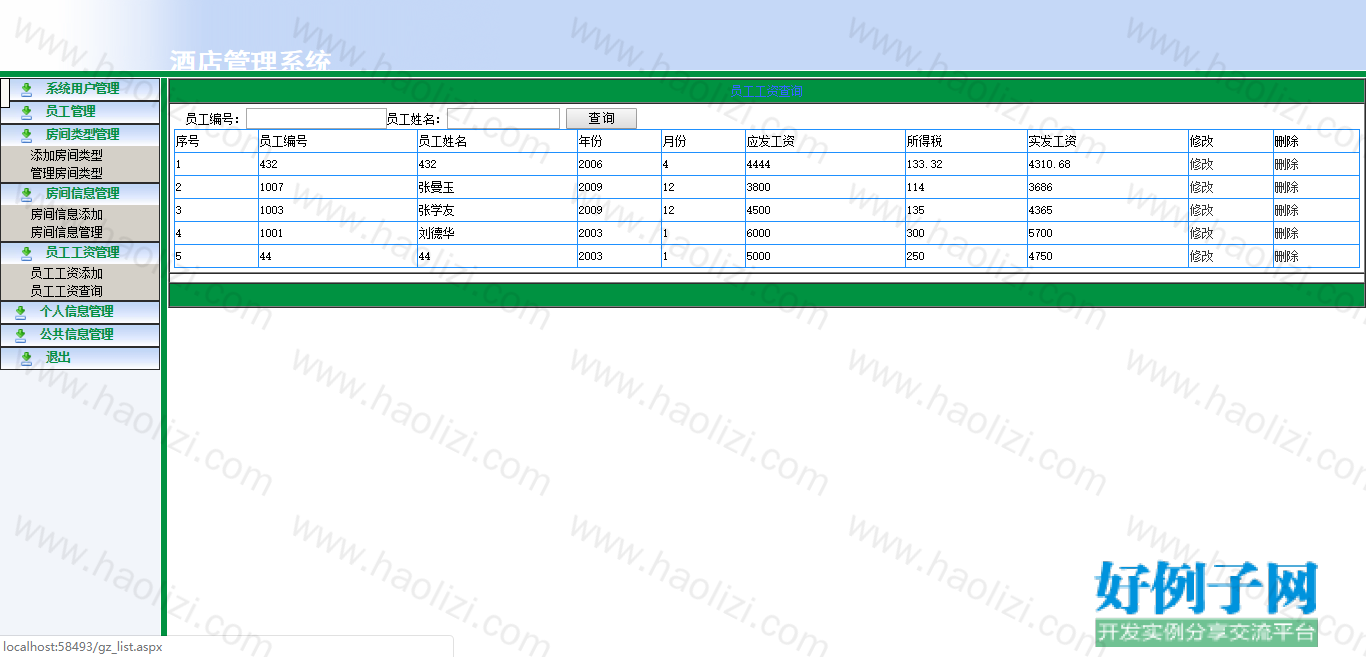
Task: Click the gross salary value 6000
Action: coord(759,233)
